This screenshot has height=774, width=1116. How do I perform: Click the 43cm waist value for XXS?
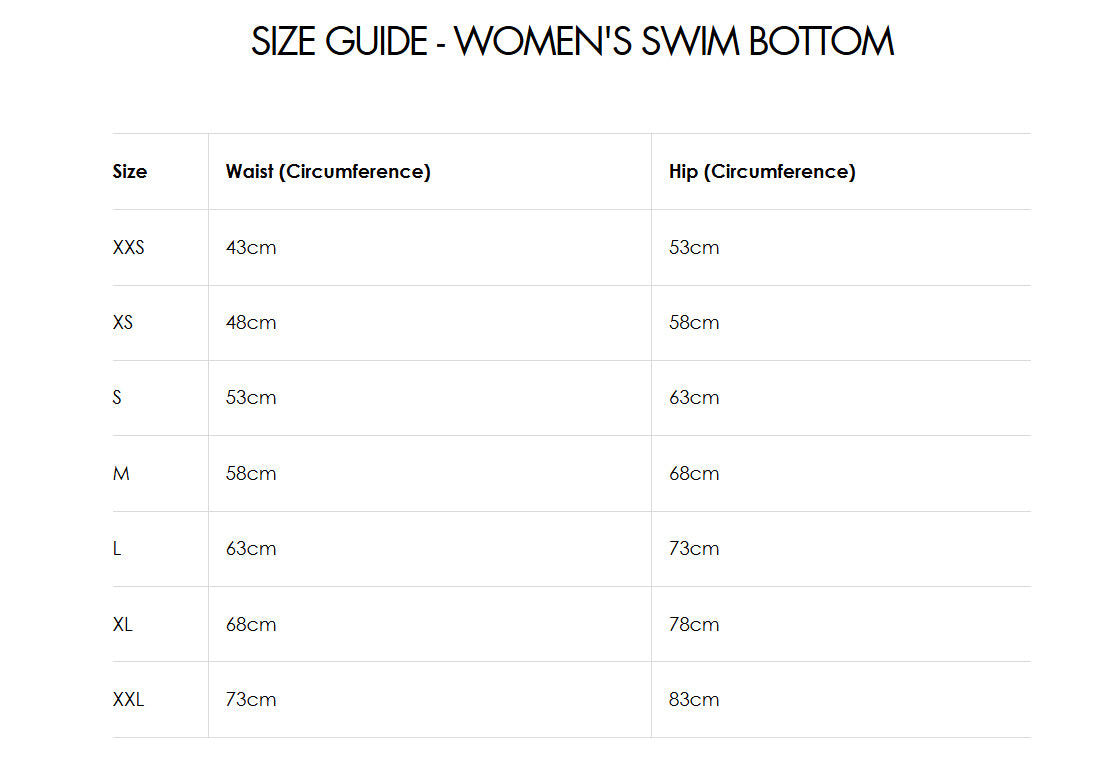pos(251,248)
